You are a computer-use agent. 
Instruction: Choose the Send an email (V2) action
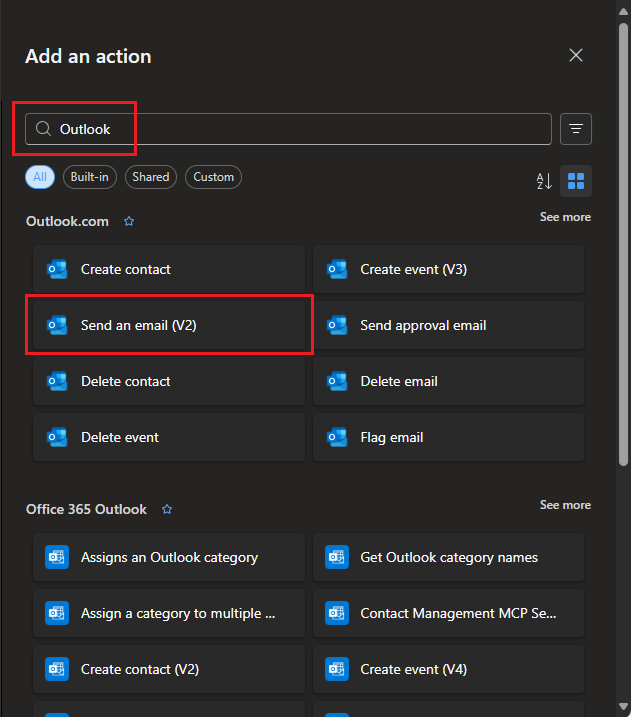click(169, 325)
